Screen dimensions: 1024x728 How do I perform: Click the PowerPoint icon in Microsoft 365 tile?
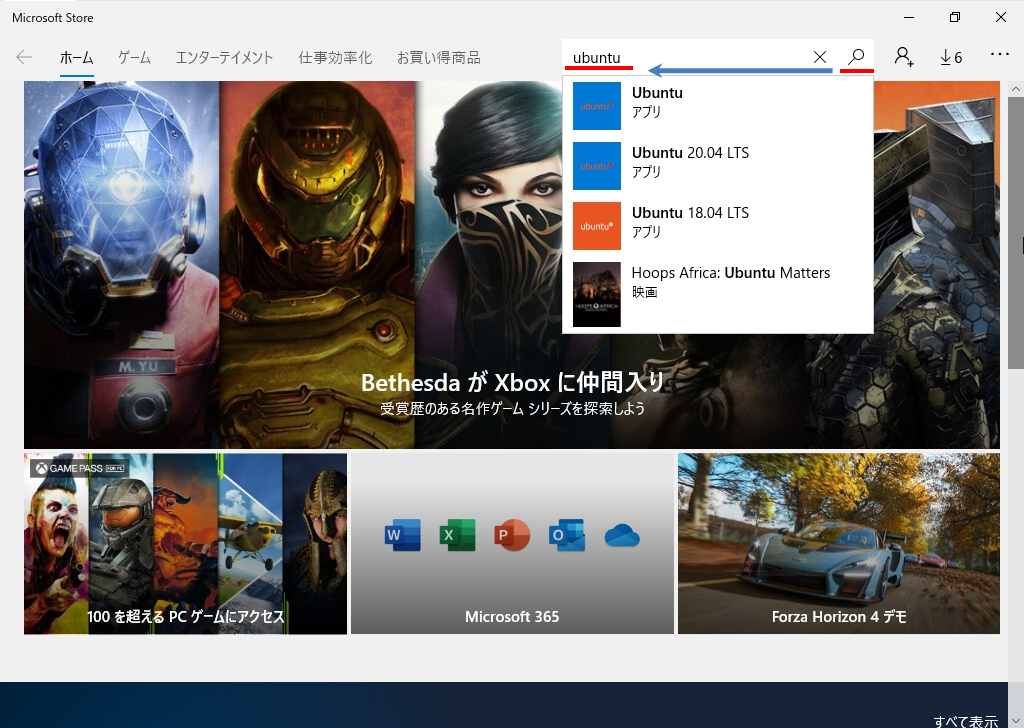(x=512, y=535)
